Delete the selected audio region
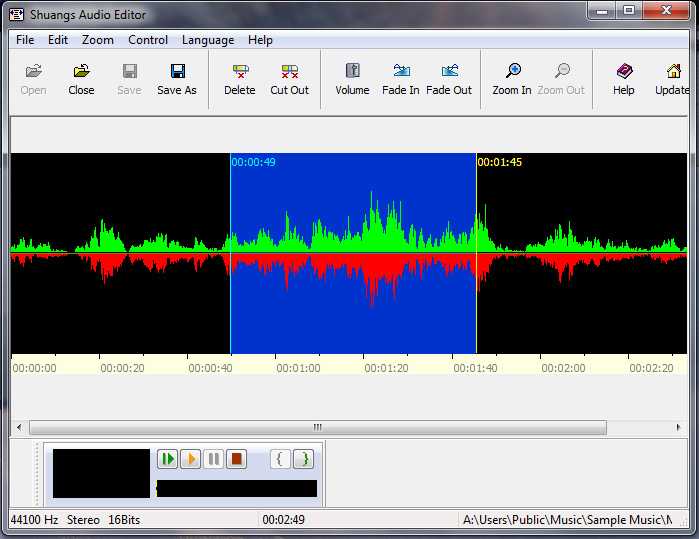699x539 pixels. (x=240, y=79)
